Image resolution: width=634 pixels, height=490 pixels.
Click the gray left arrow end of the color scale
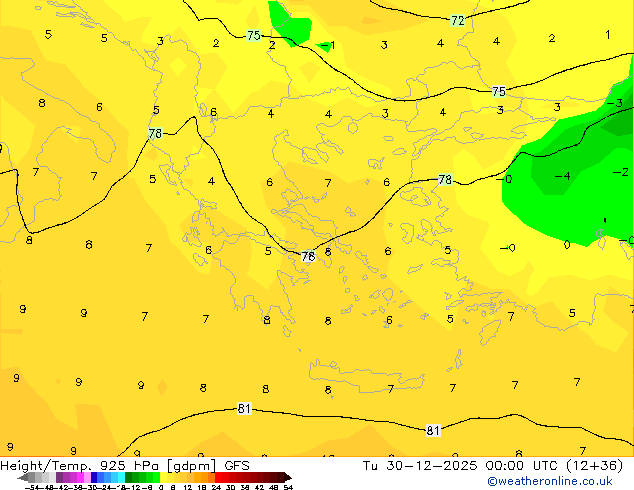click(23, 477)
